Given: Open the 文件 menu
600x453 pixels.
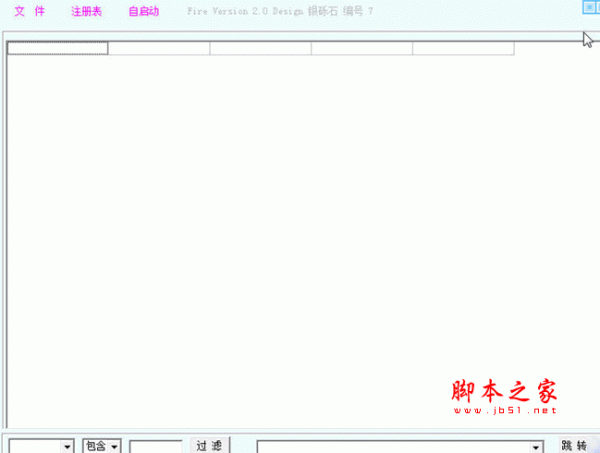Looking at the screenshot, I should (x=29, y=11).
